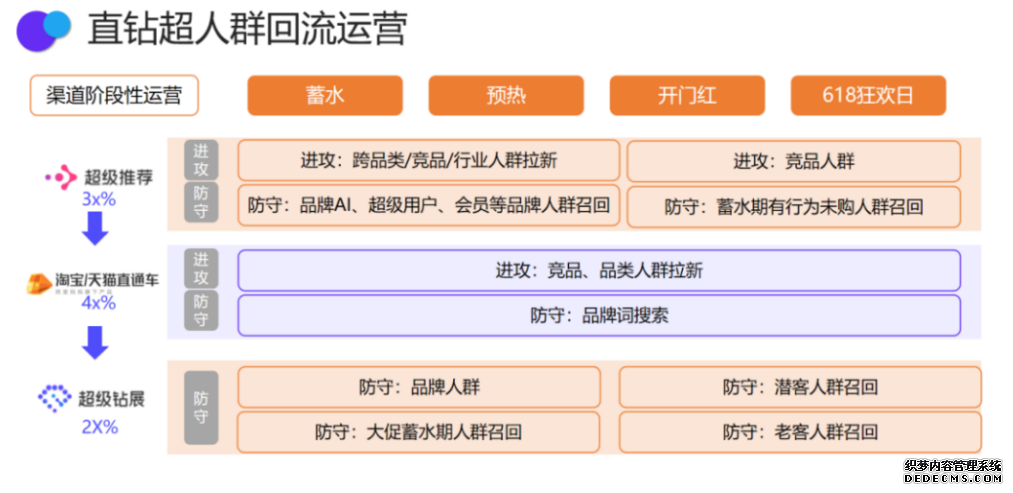Choose box 防守：品牌人群
The height and width of the screenshot is (493, 1013).
[419, 387]
